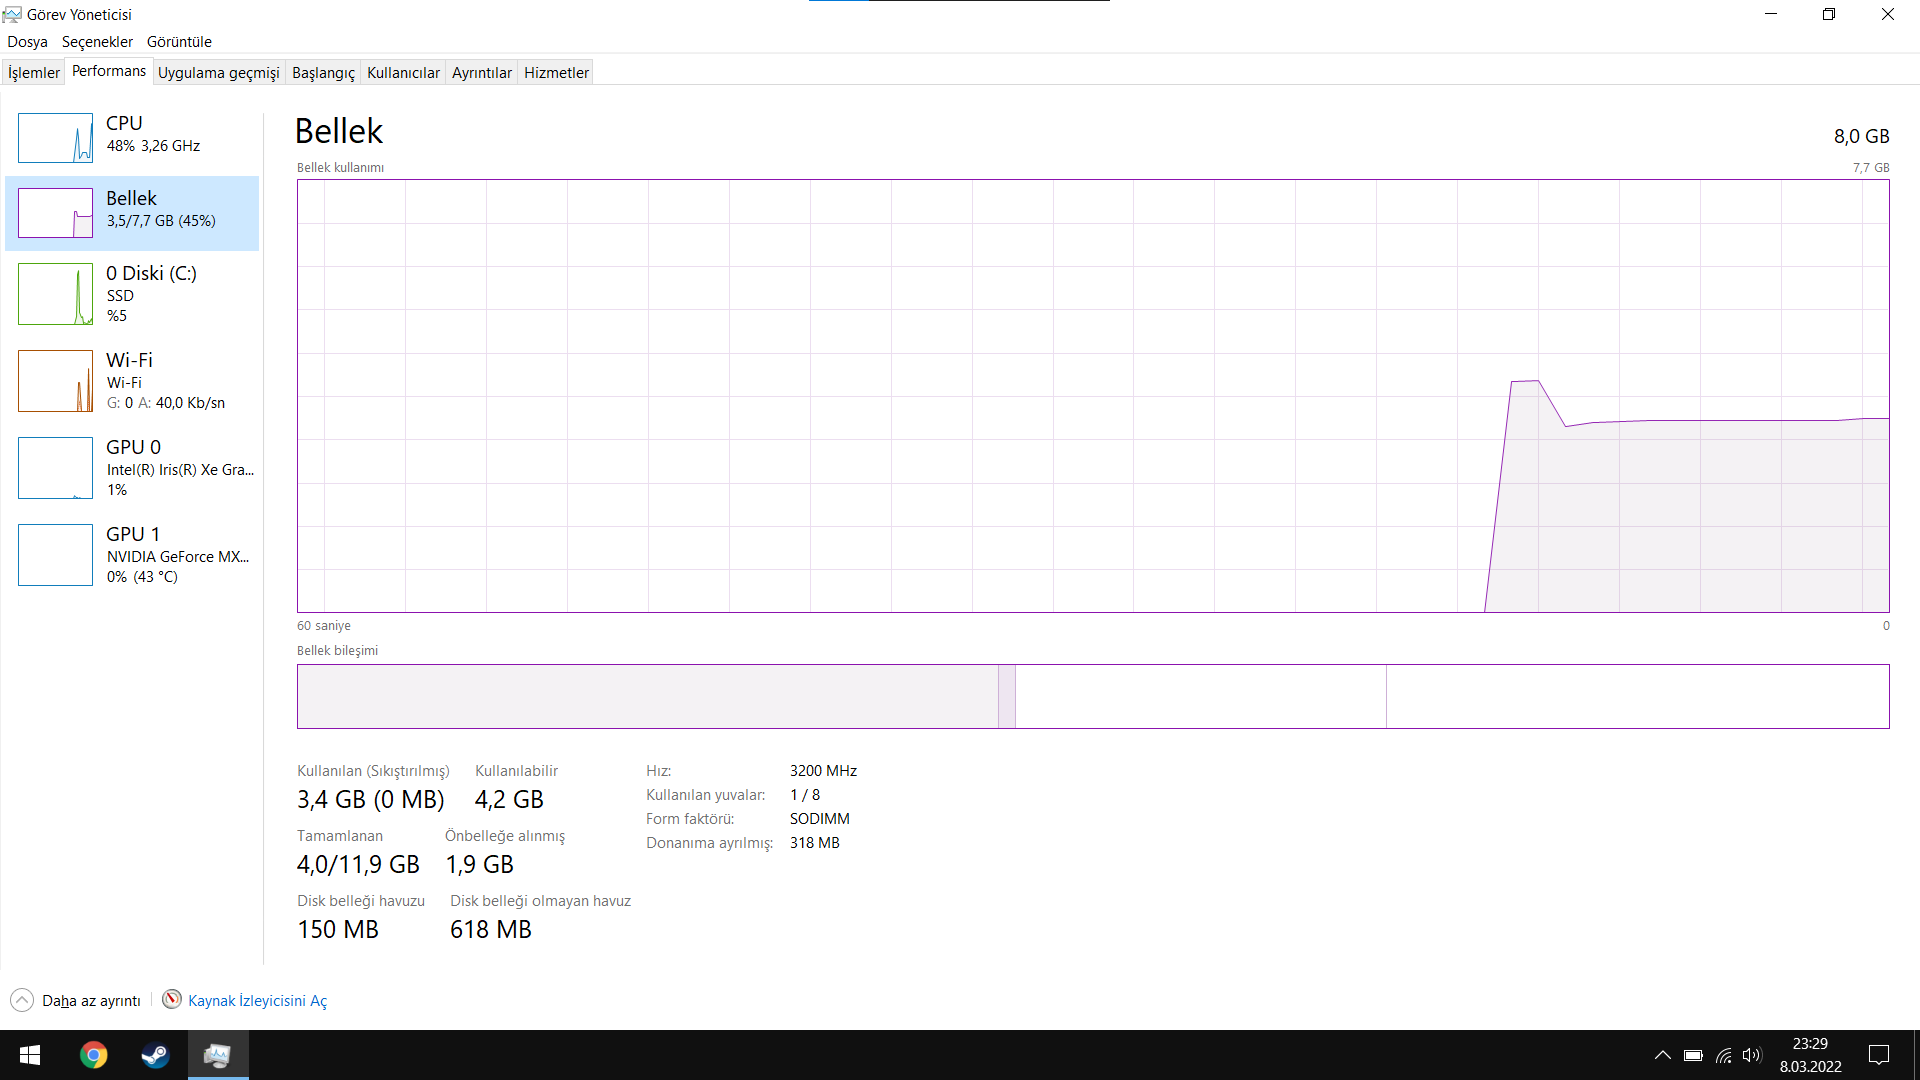1920x1080 pixels.
Task: Collapse with the Daha az ayrıntı arrow
Action: coord(22,1000)
